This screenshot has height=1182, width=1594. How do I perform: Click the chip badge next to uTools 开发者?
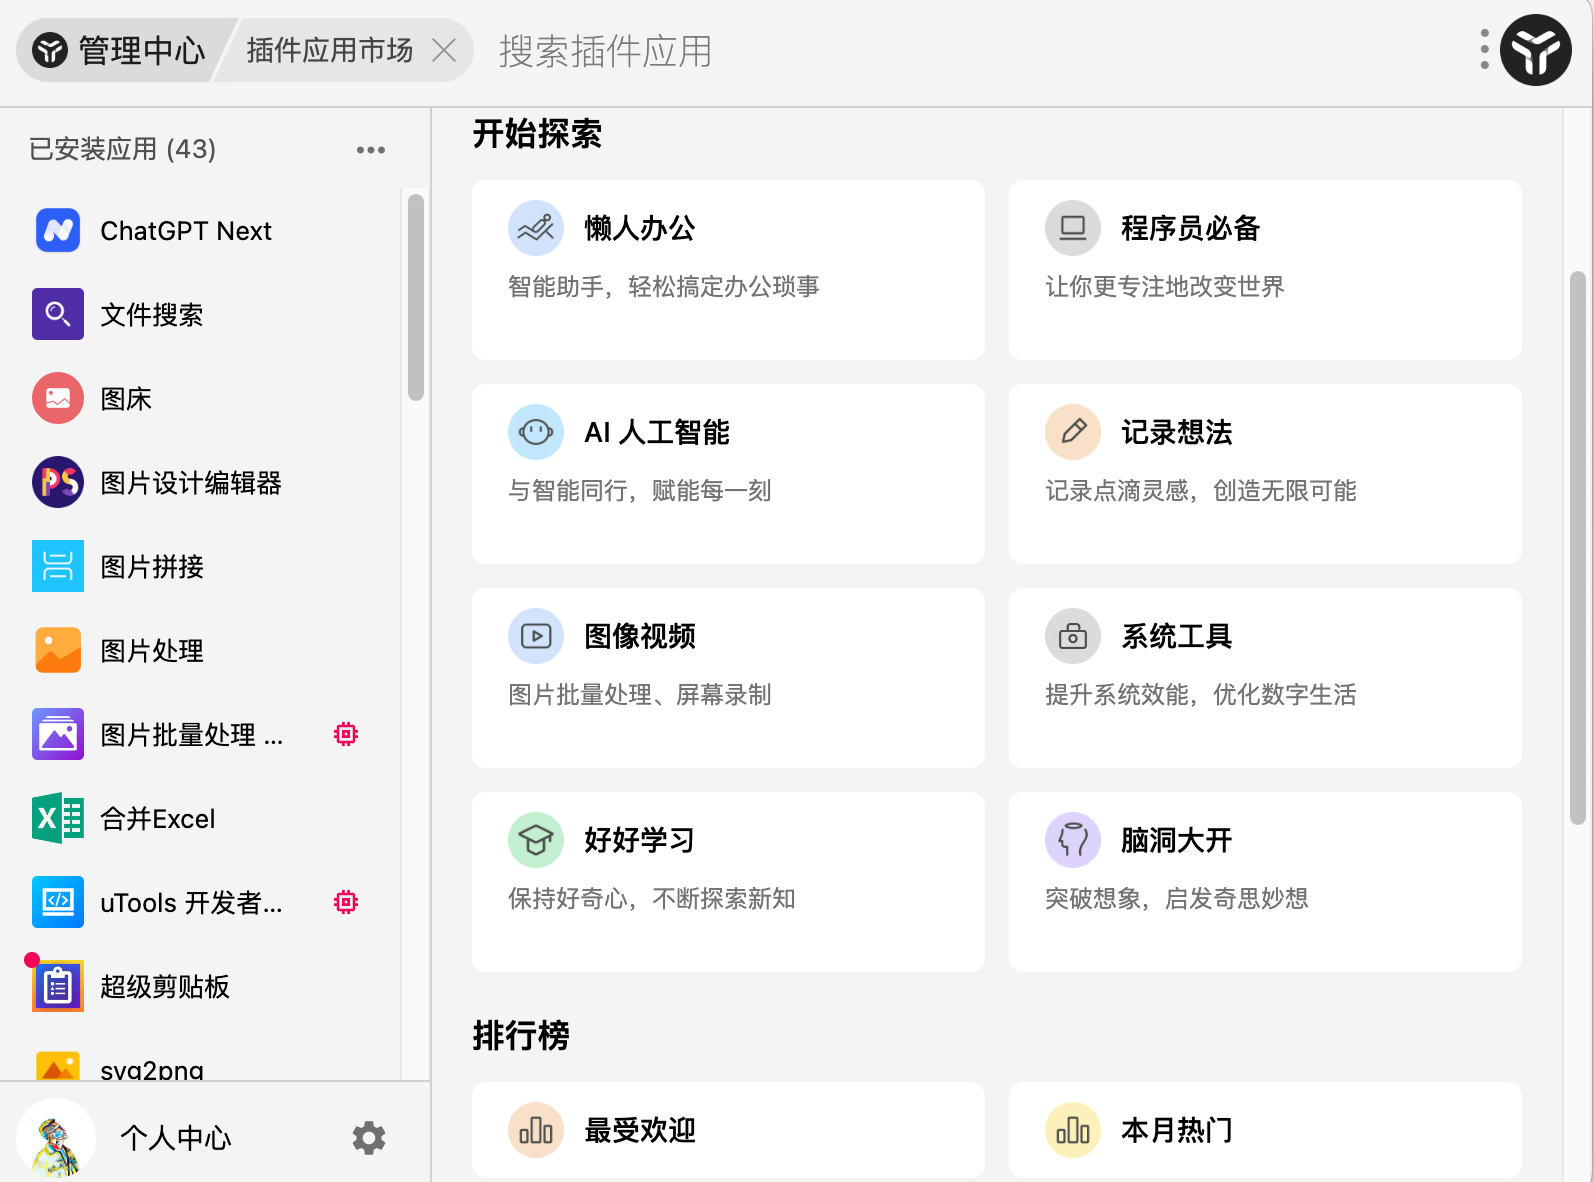[346, 903]
